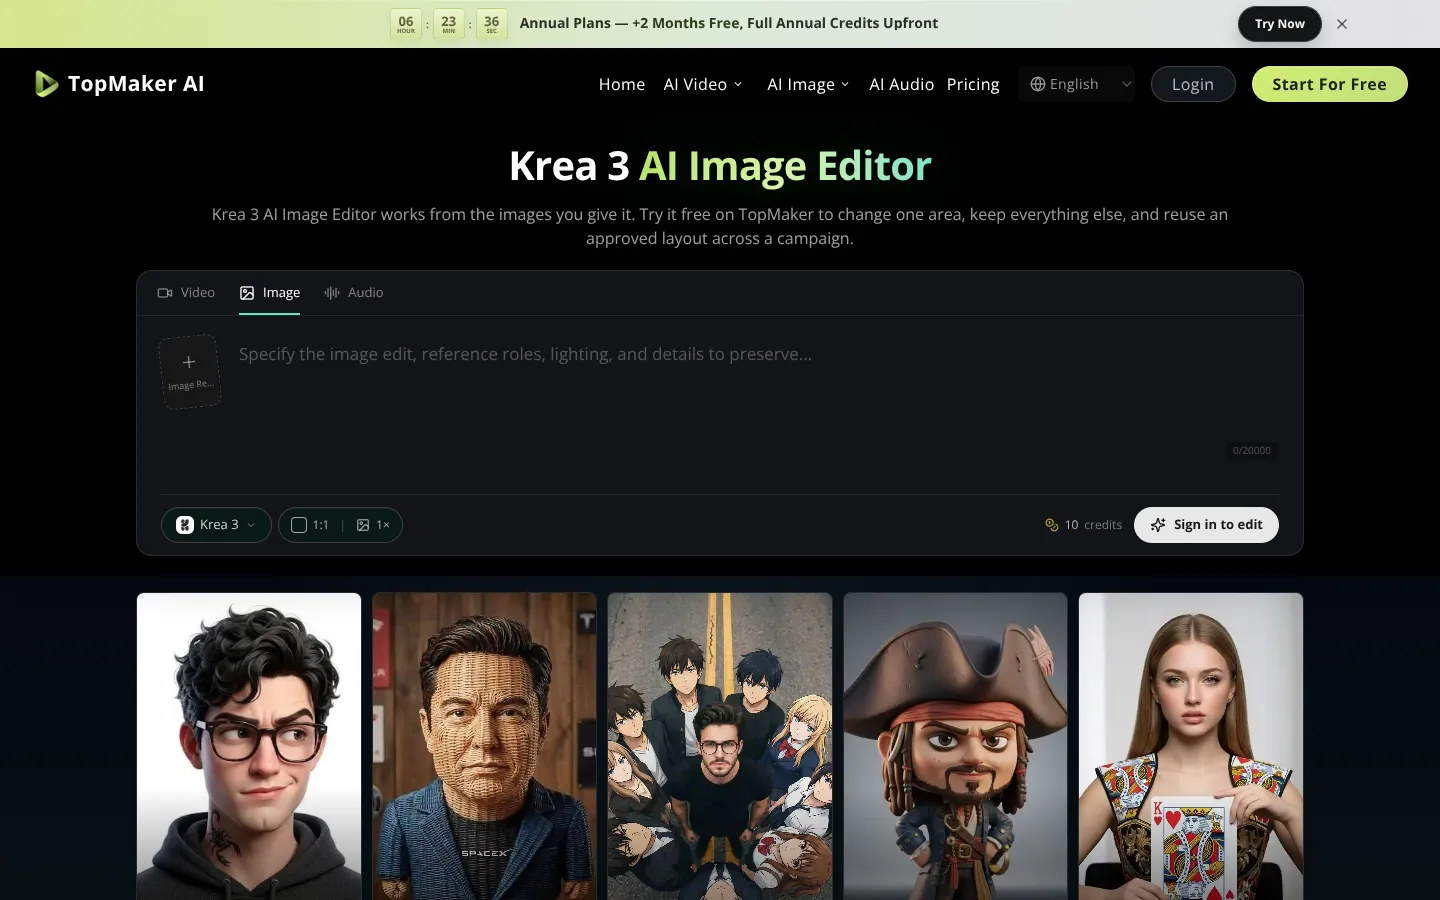1440x900 pixels.
Task: Expand the AI Image nav menu
Action: click(x=808, y=84)
